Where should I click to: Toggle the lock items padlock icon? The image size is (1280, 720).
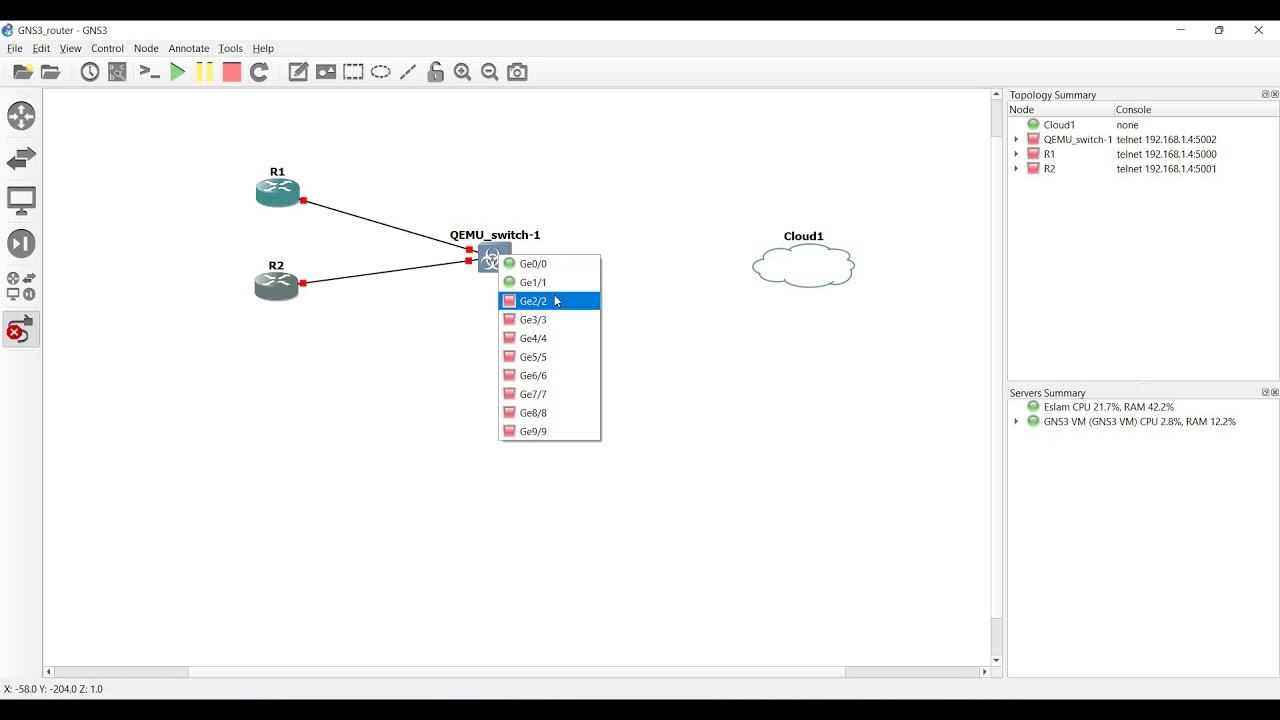(x=436, y=72)
